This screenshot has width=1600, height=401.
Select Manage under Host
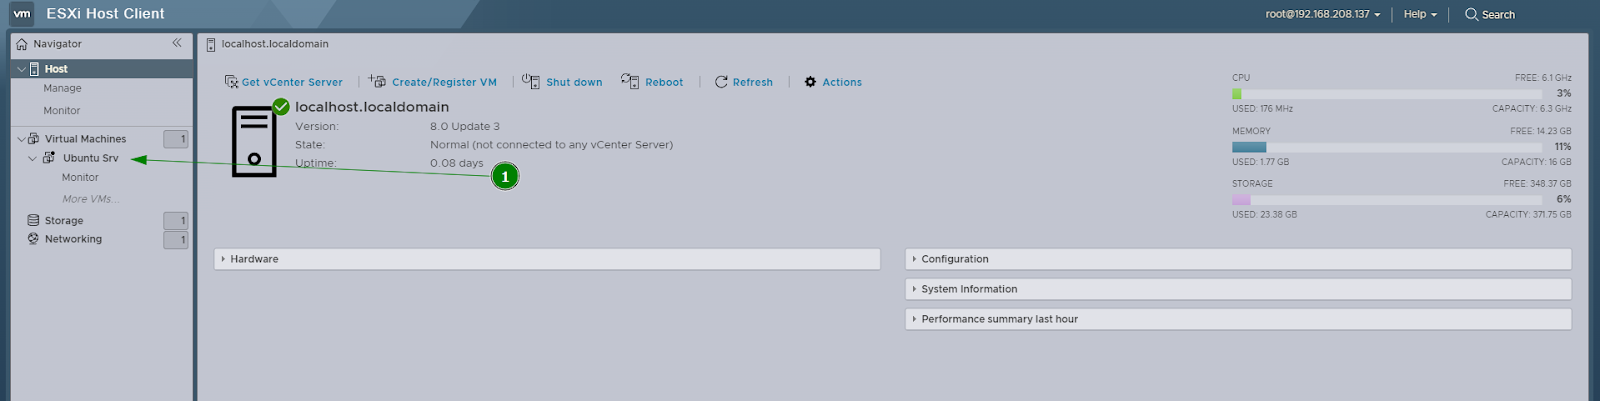click(x=62, y=88)
